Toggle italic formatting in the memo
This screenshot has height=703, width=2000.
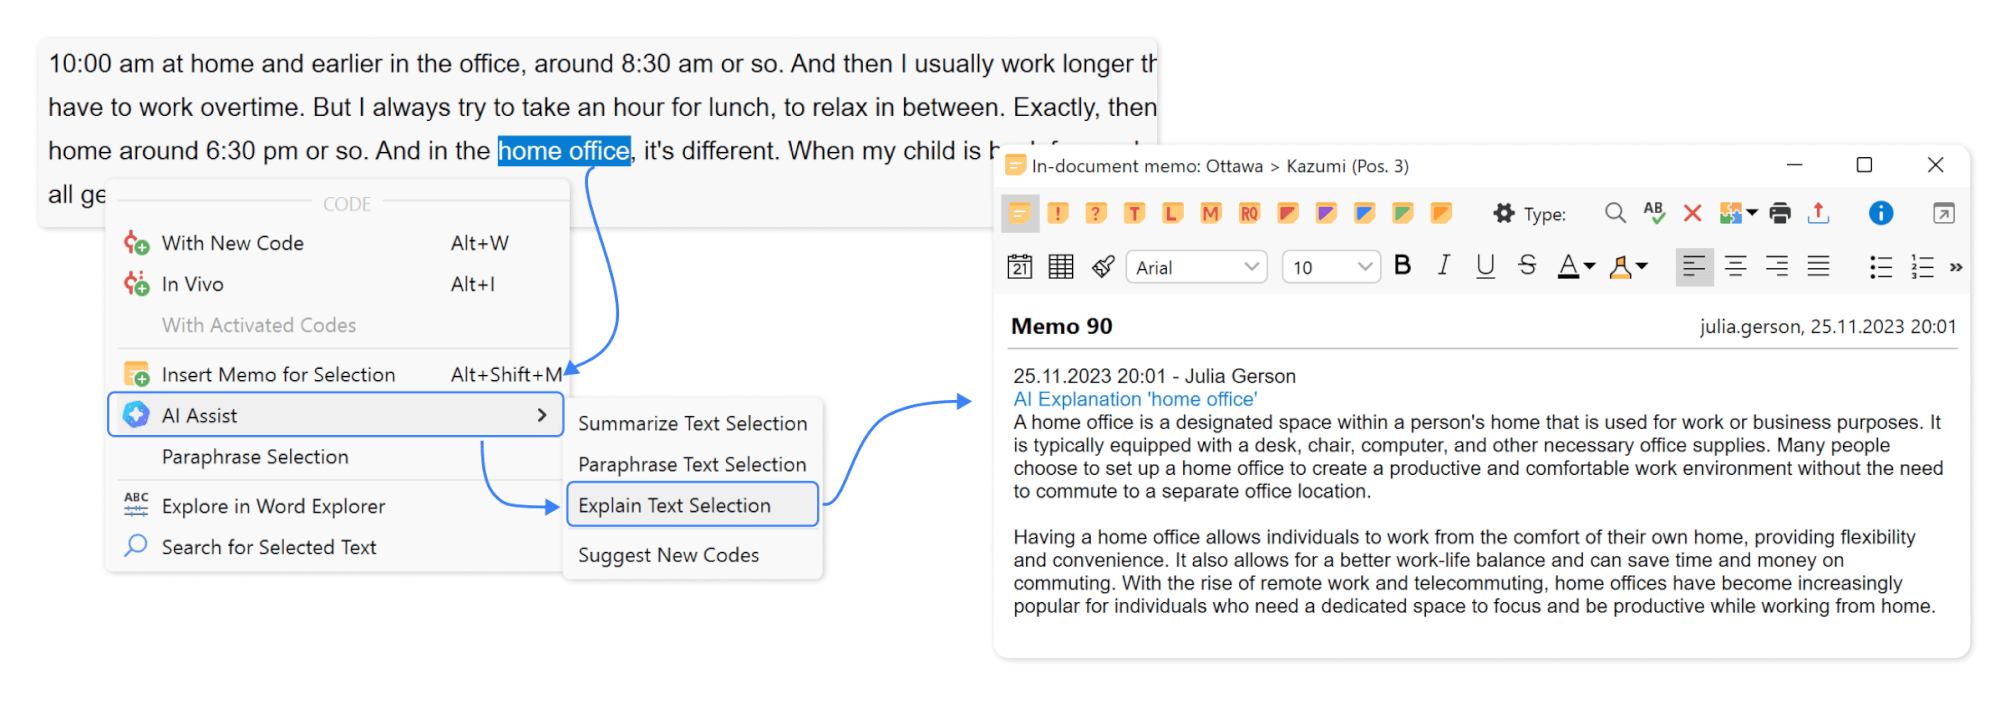tap(1443, 266)
